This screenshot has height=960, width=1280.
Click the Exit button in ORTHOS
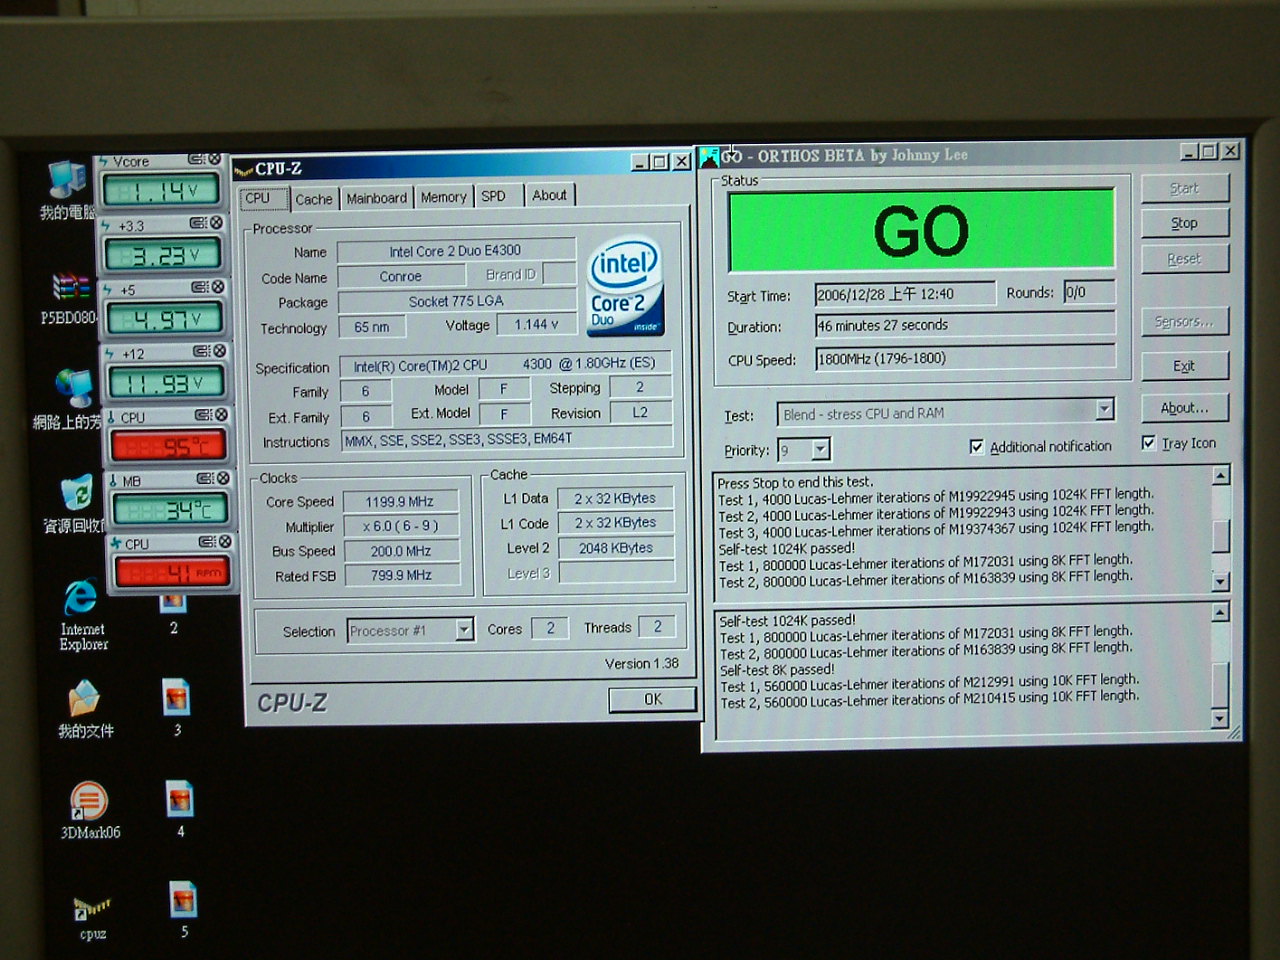1184,366
